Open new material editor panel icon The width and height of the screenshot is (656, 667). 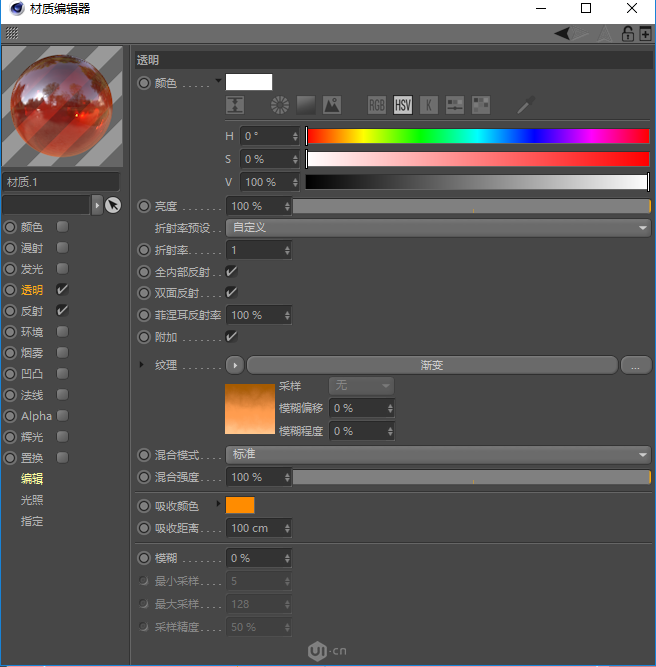tap(645, 33)
